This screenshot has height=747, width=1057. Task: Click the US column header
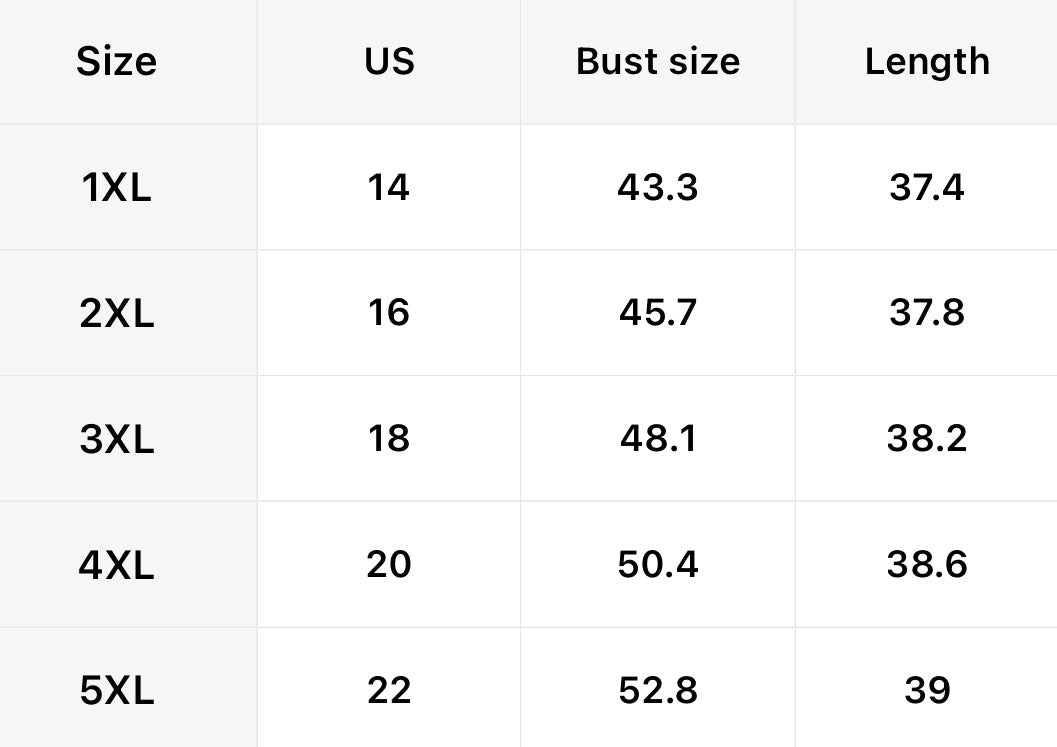click(389, 62)
